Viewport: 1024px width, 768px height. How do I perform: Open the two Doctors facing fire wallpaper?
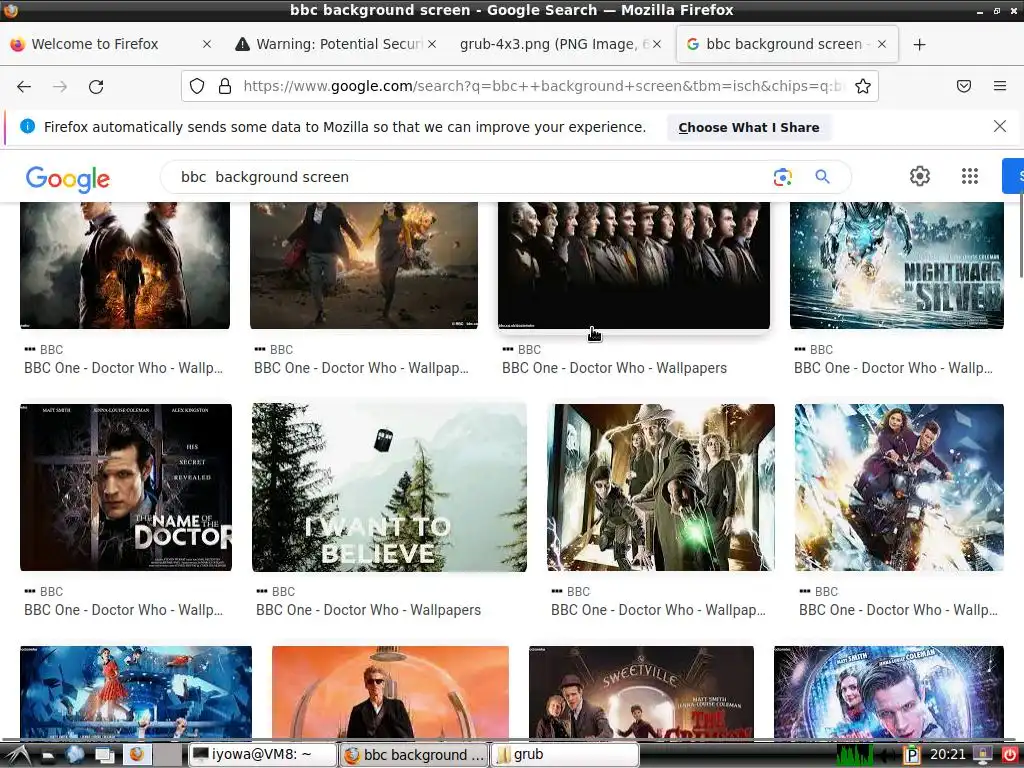(x=125, y=265)
